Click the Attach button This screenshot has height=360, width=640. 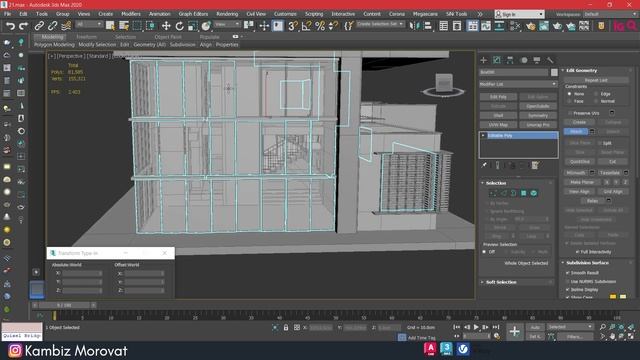[576, 131]
